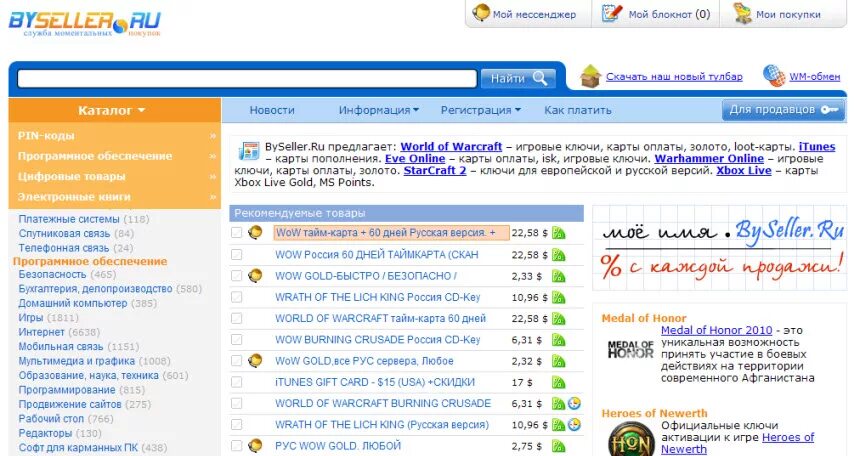Open the Eve Online link
The width and height of the screenshot is (855, 456).
[x=415, y=159]
